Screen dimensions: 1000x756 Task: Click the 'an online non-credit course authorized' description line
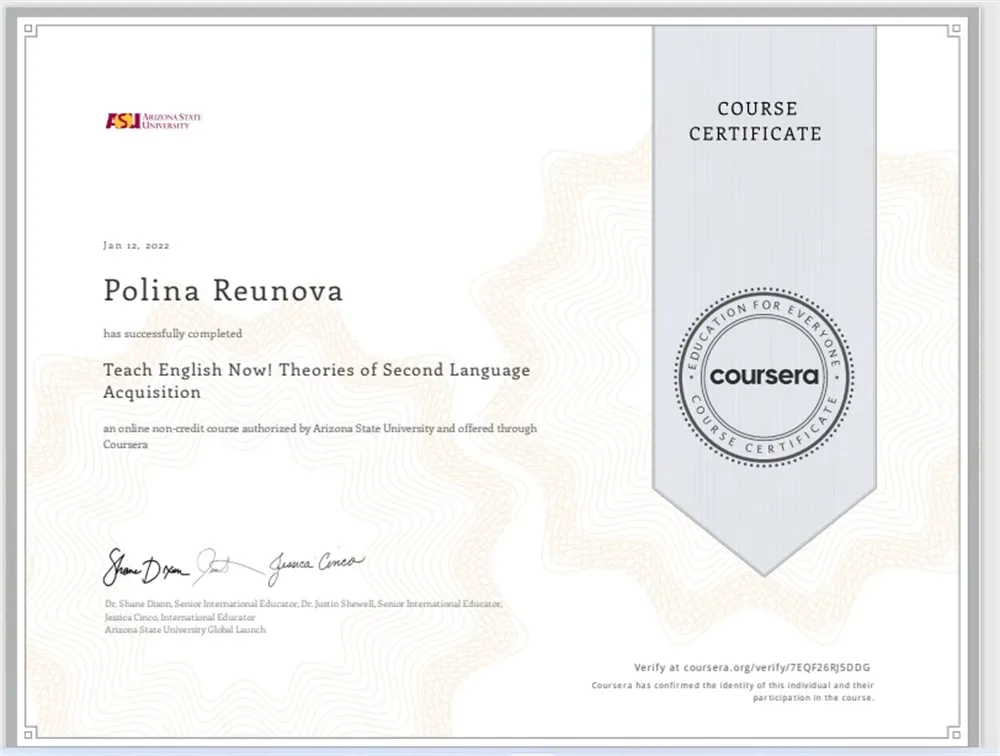320,429
